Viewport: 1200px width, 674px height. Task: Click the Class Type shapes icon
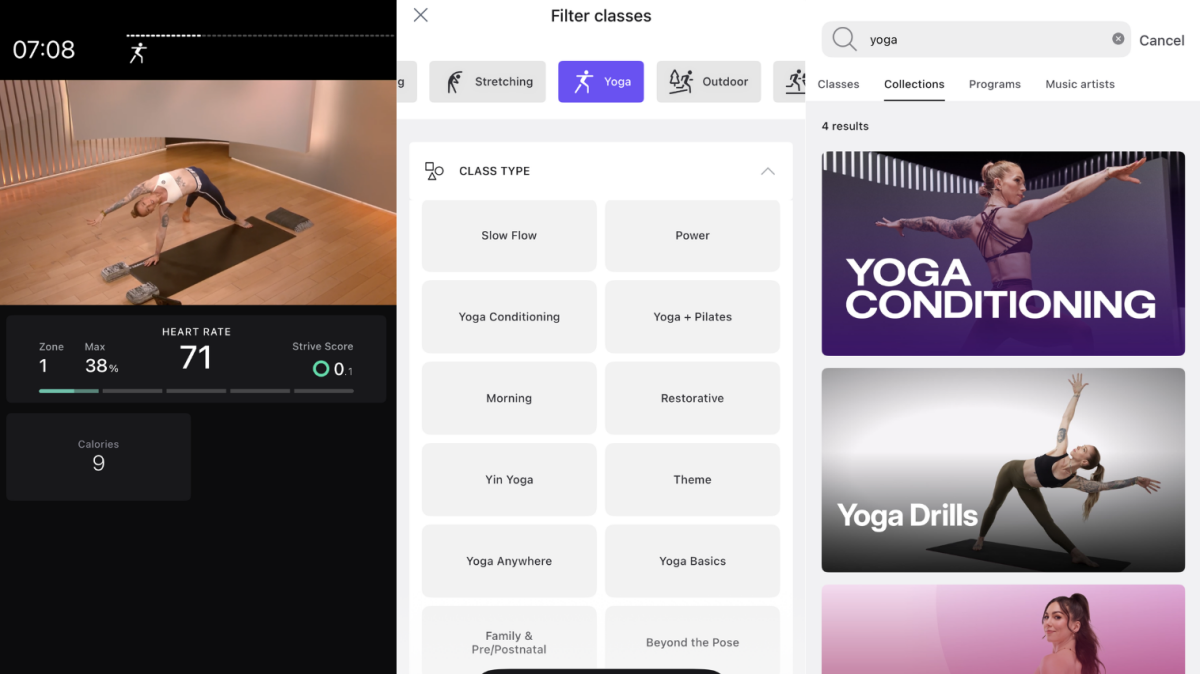pos(434,171)
